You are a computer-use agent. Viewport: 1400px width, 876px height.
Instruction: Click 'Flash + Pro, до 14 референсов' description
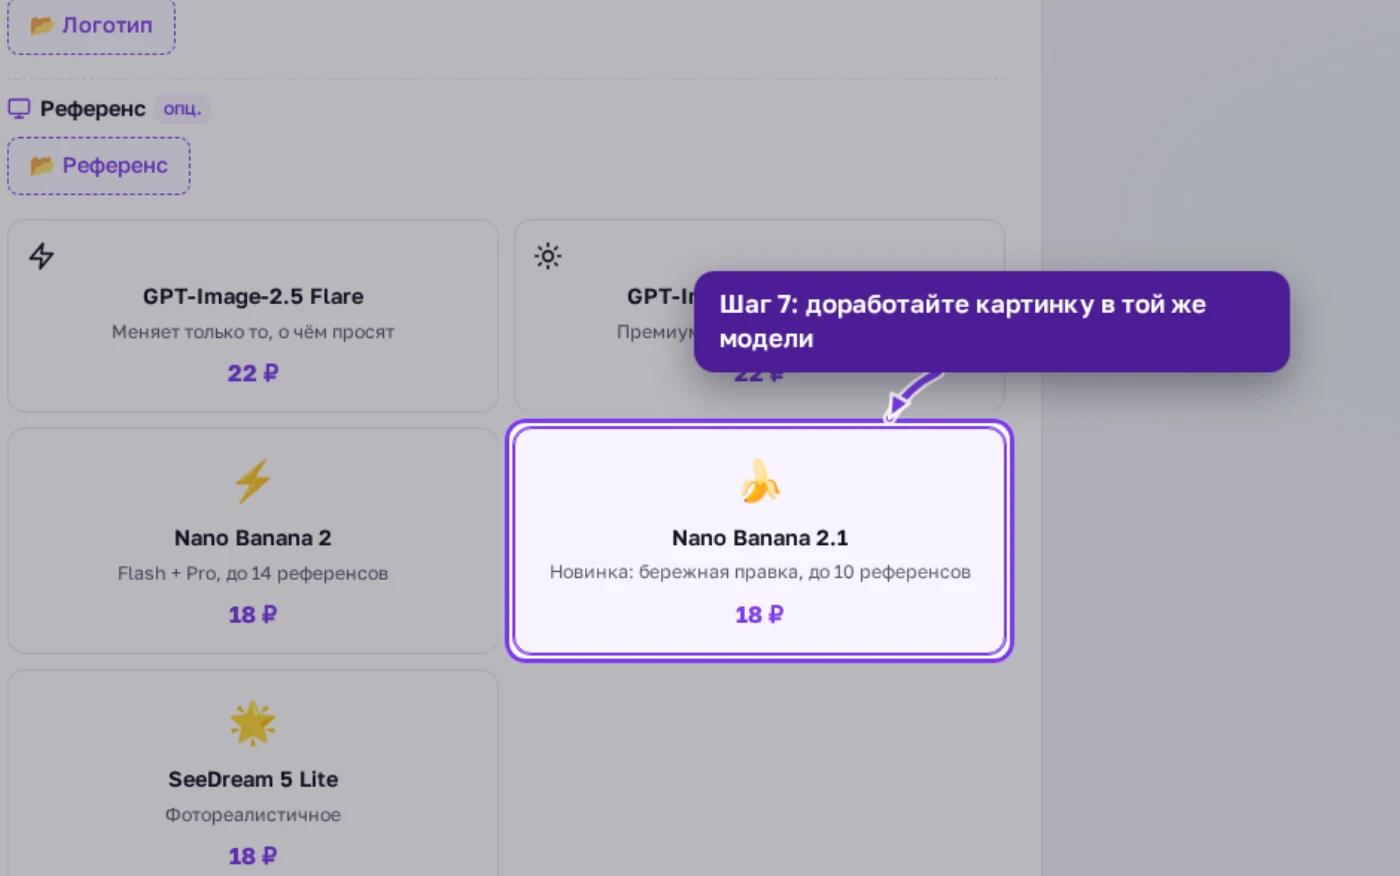(253, 573)
